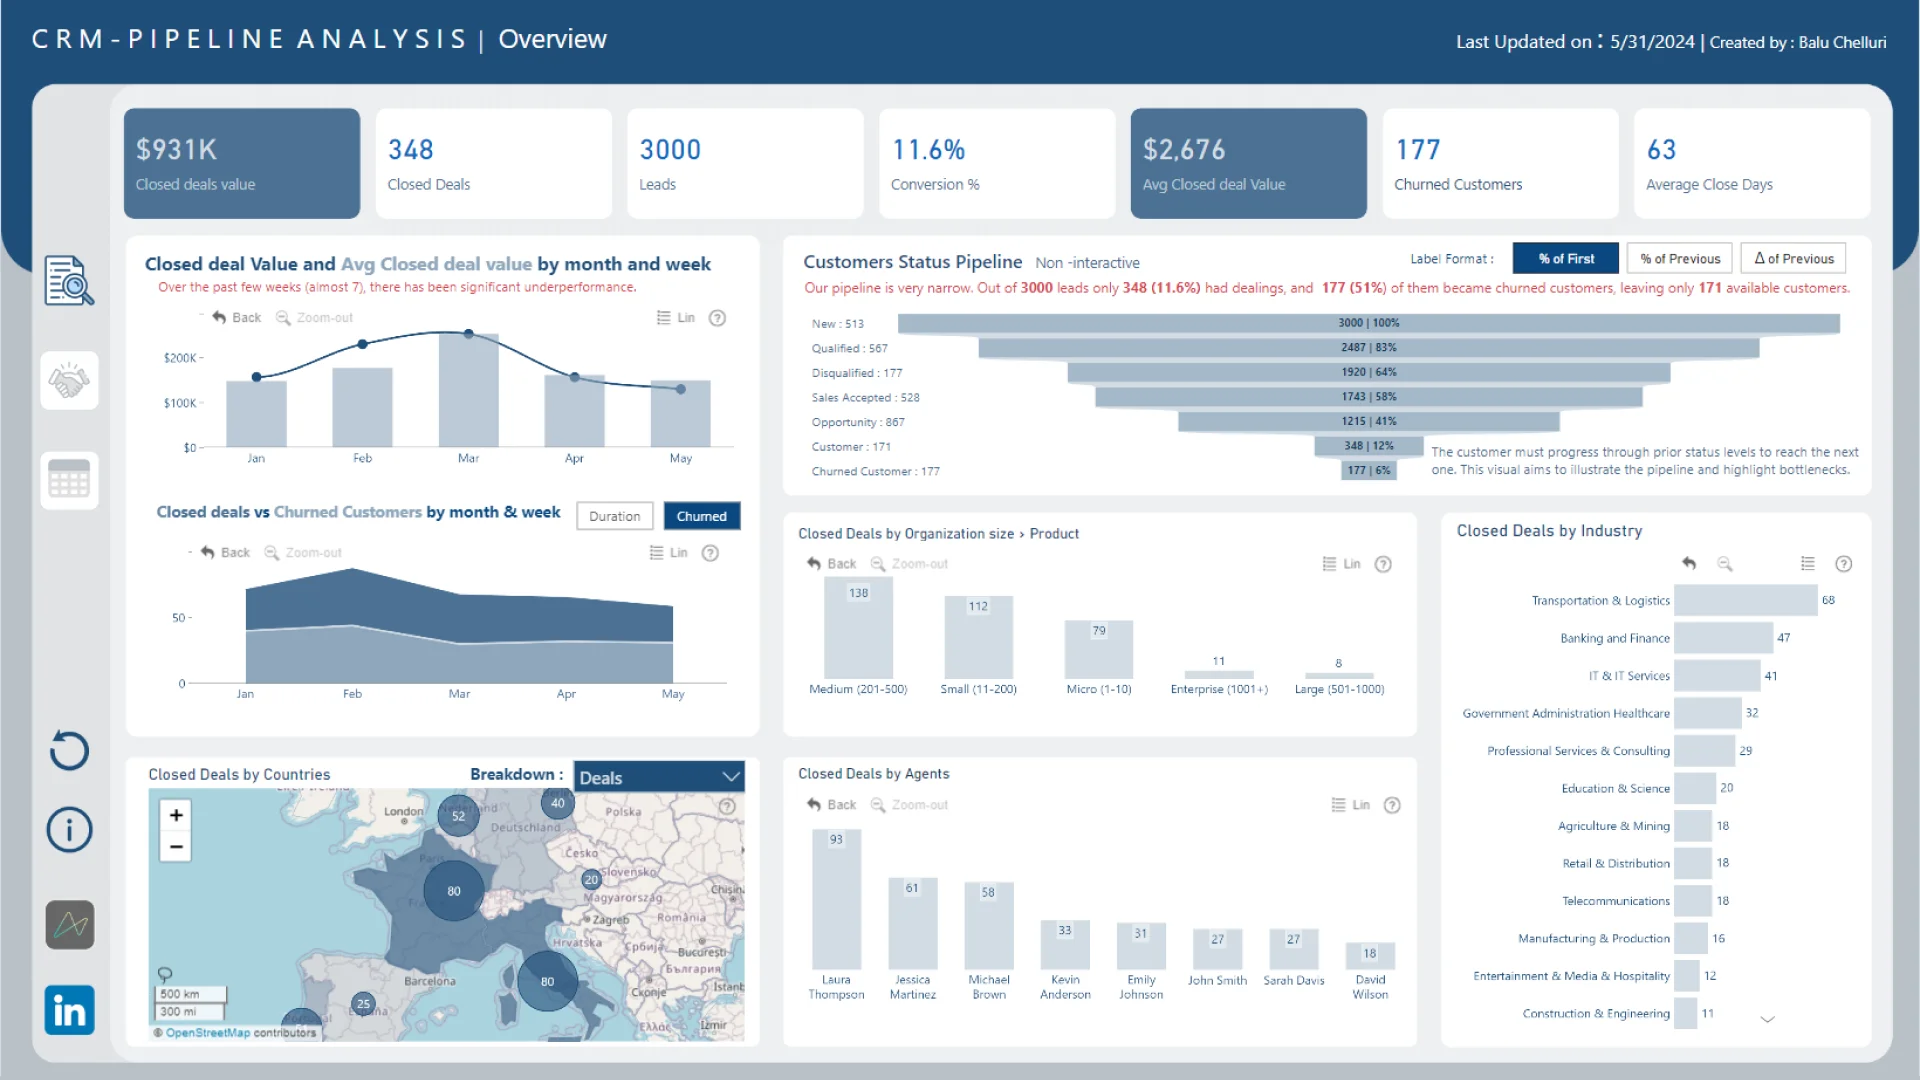Open the calendar page icon
The image size is (1920, 1080).
click(69, 480)
